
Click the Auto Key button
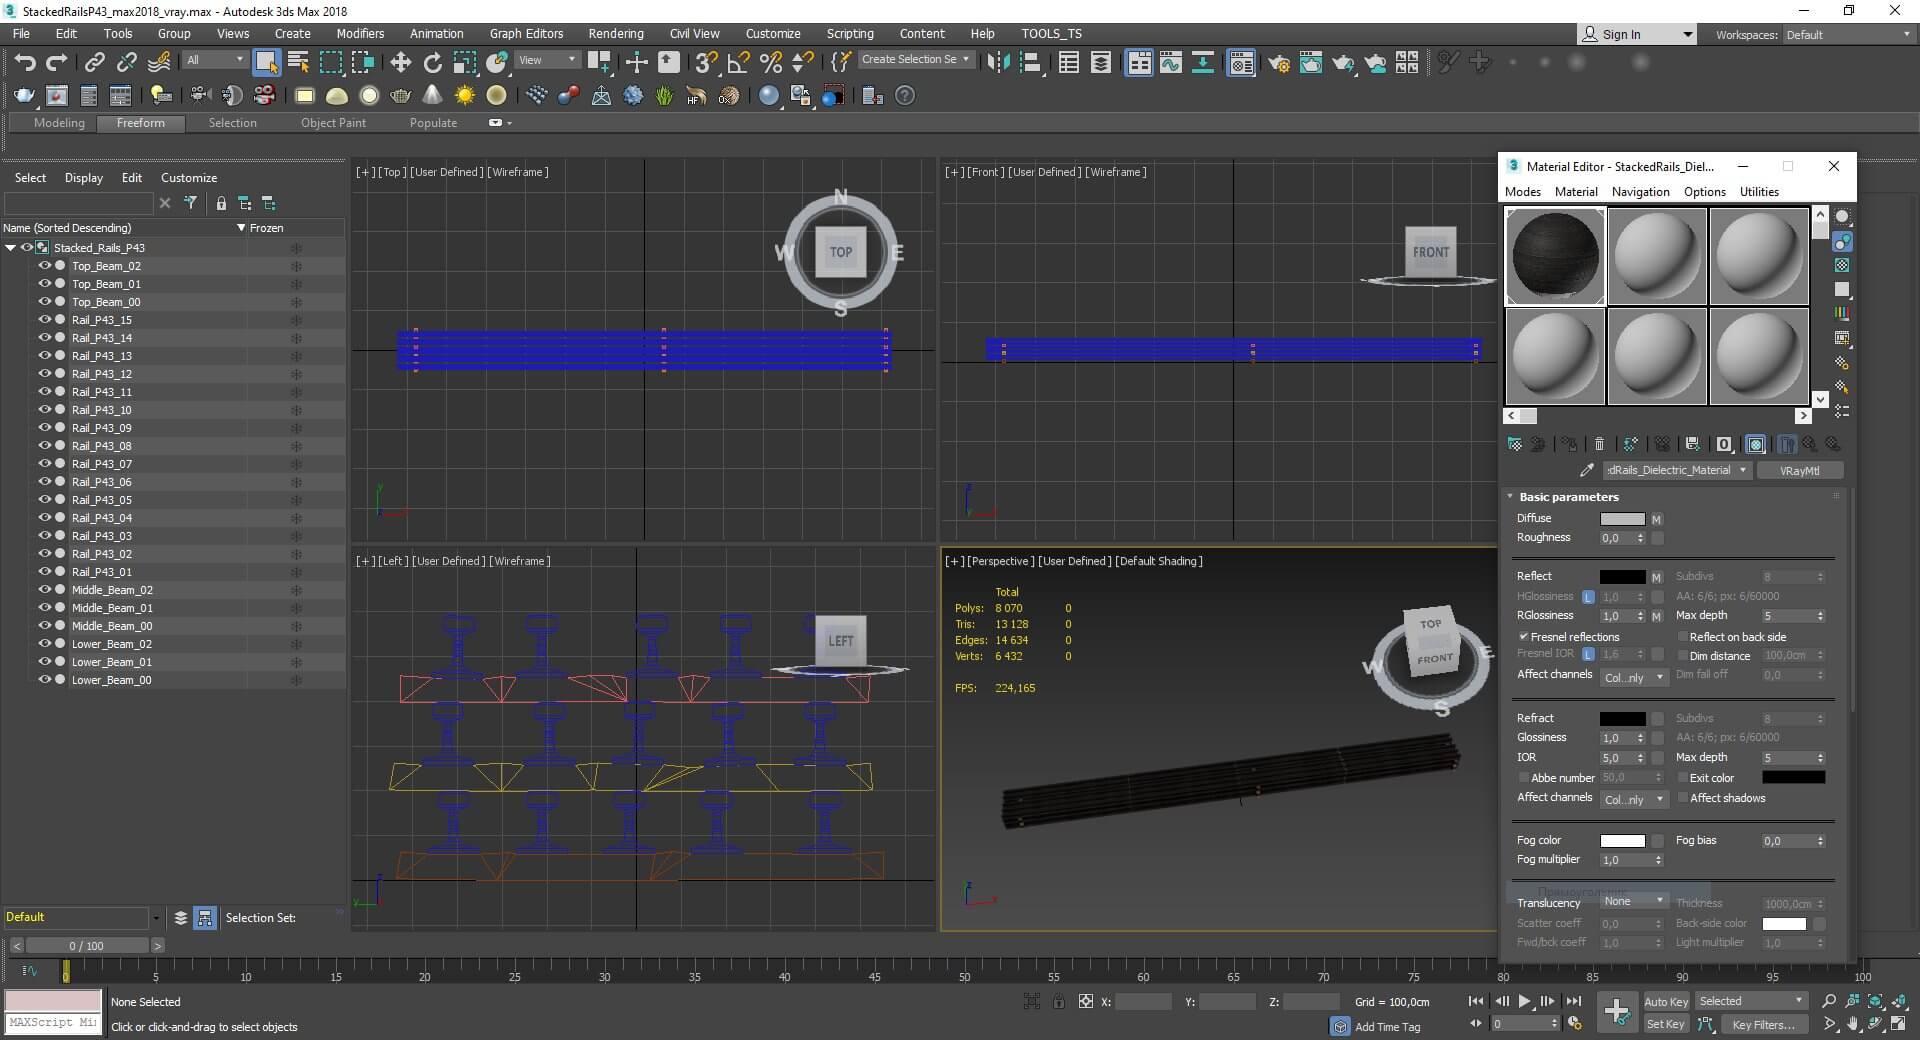[x=1665, y=1001]
